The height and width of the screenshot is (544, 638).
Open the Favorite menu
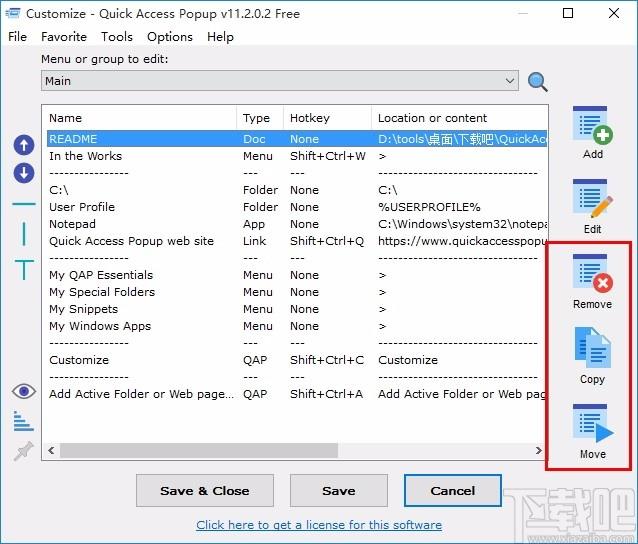[x=64, y=37]
